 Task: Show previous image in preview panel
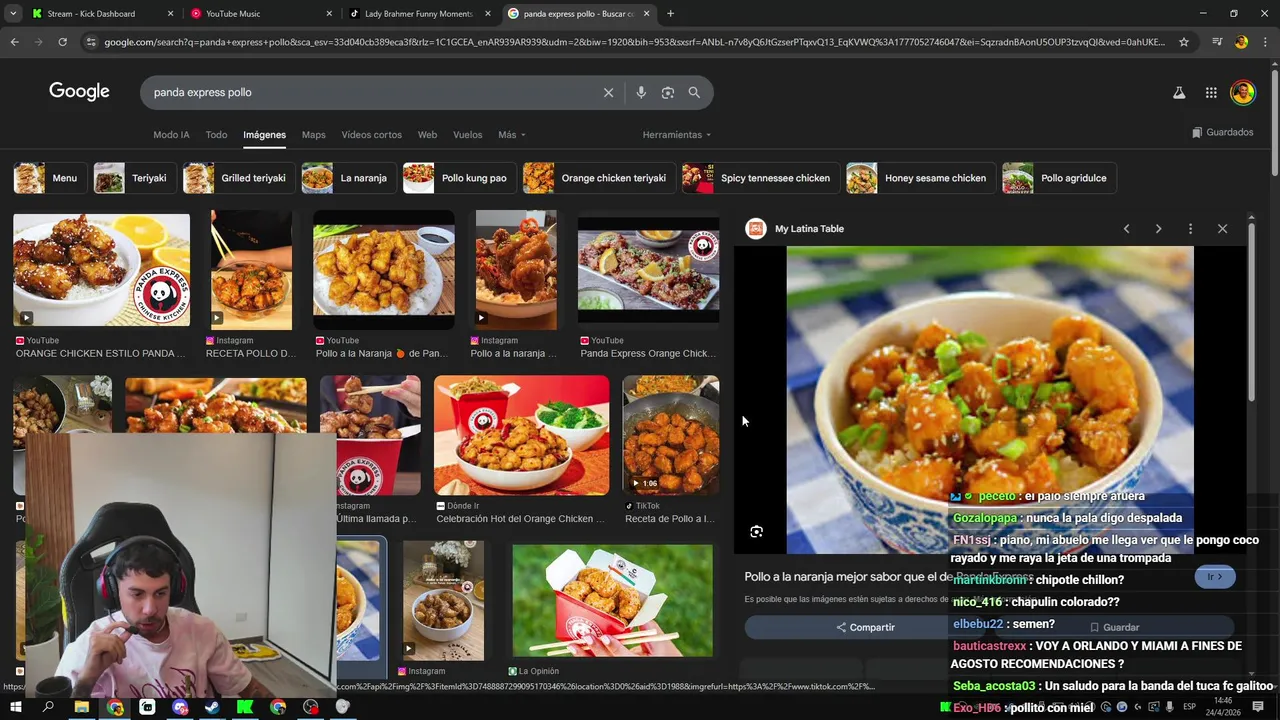click(1126, 229)
